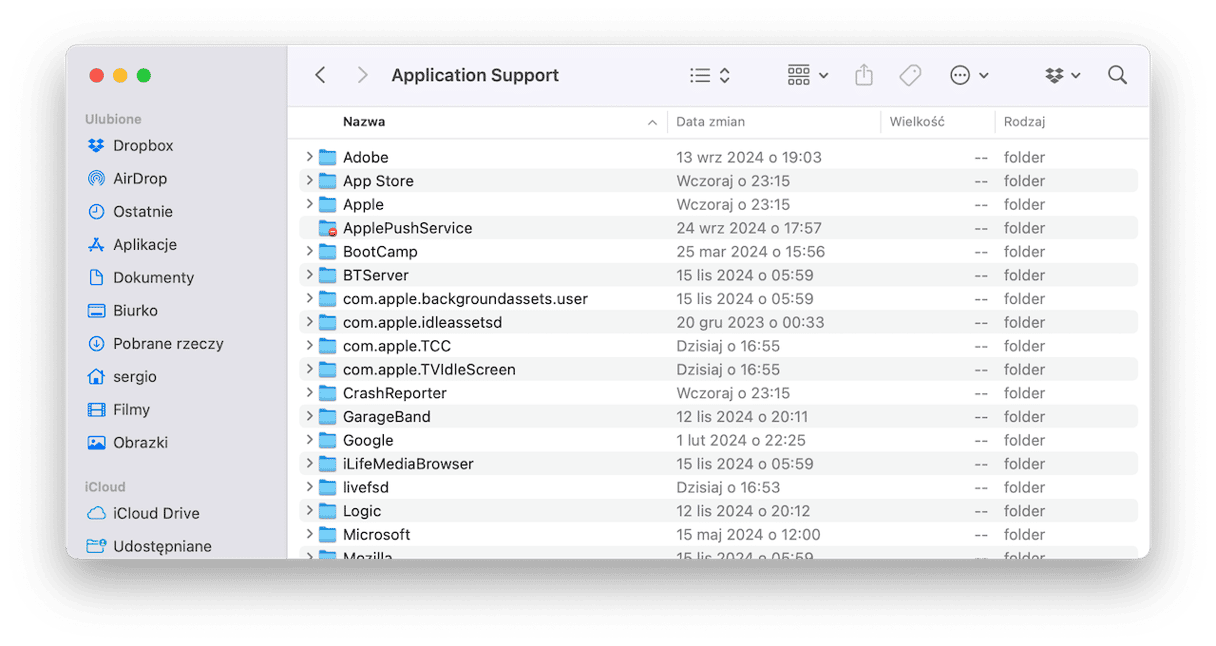The width and height of the screenshot is (1216, 646).
Task: Sort by the Wielkość column
Action: [x=917, y=122]
